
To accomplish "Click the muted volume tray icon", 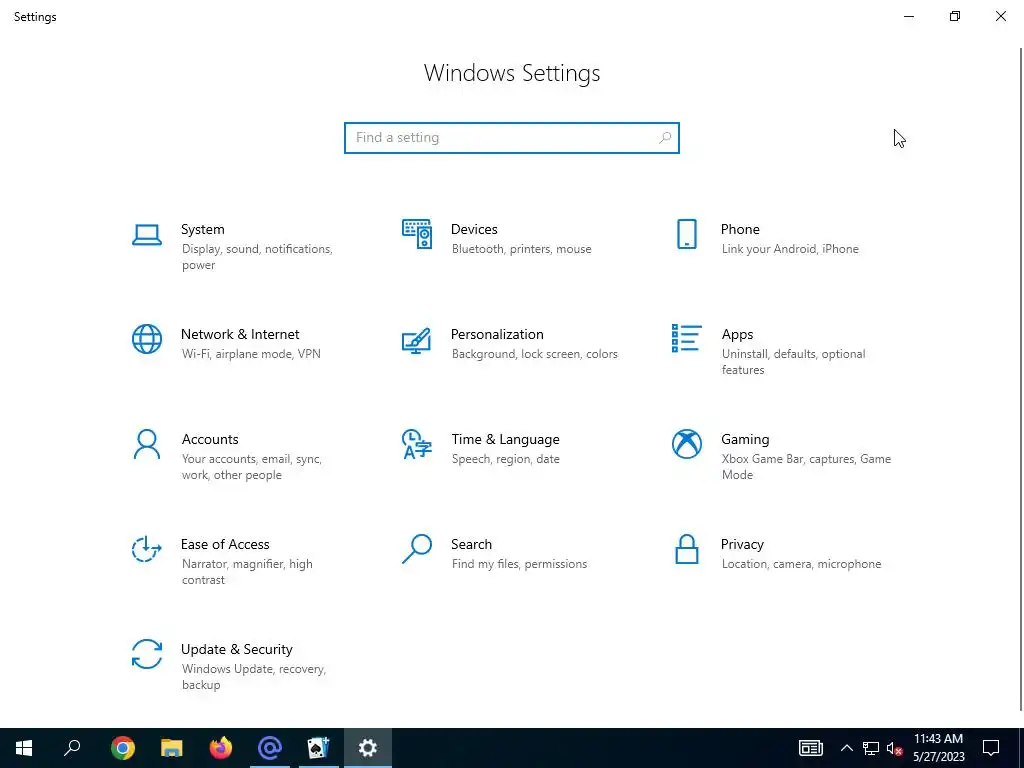I will pyautogui.click(x=894, y=748).
